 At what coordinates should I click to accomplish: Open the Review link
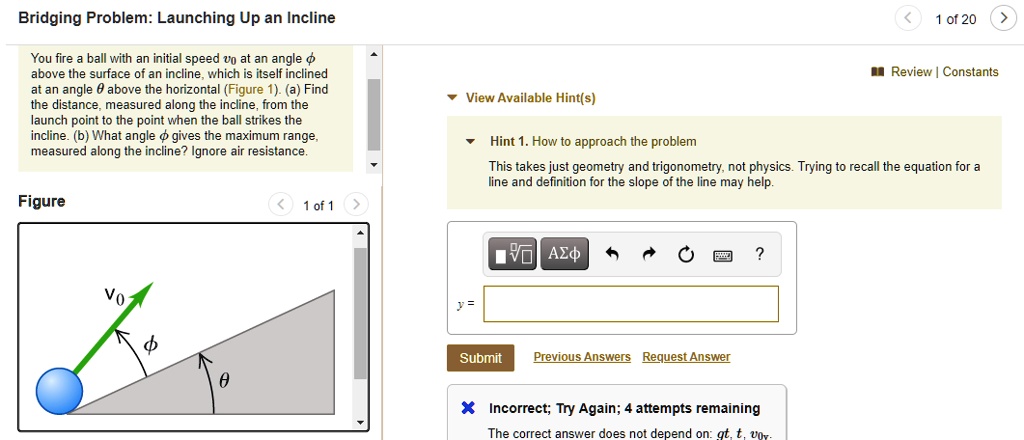click(x=911, y=72)
